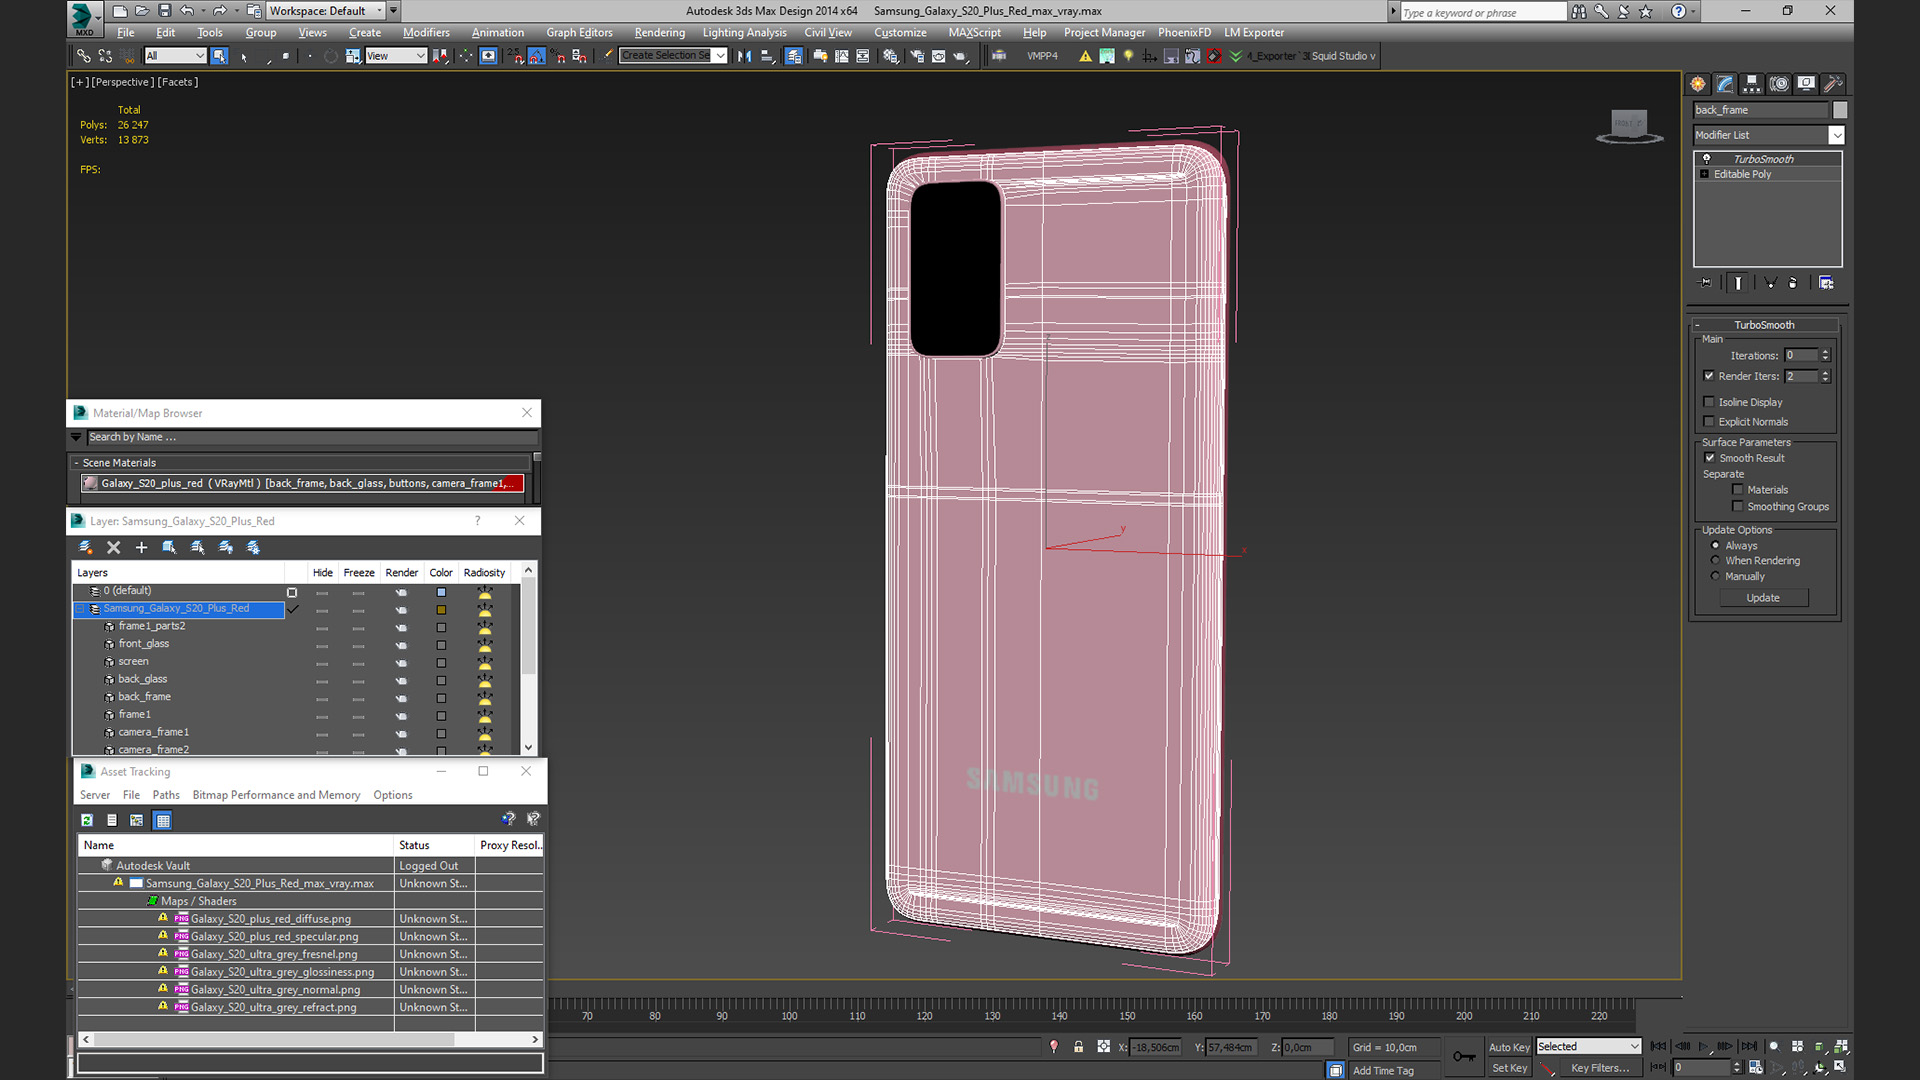Click Go to End playback button

(x=1749, y=1046)
